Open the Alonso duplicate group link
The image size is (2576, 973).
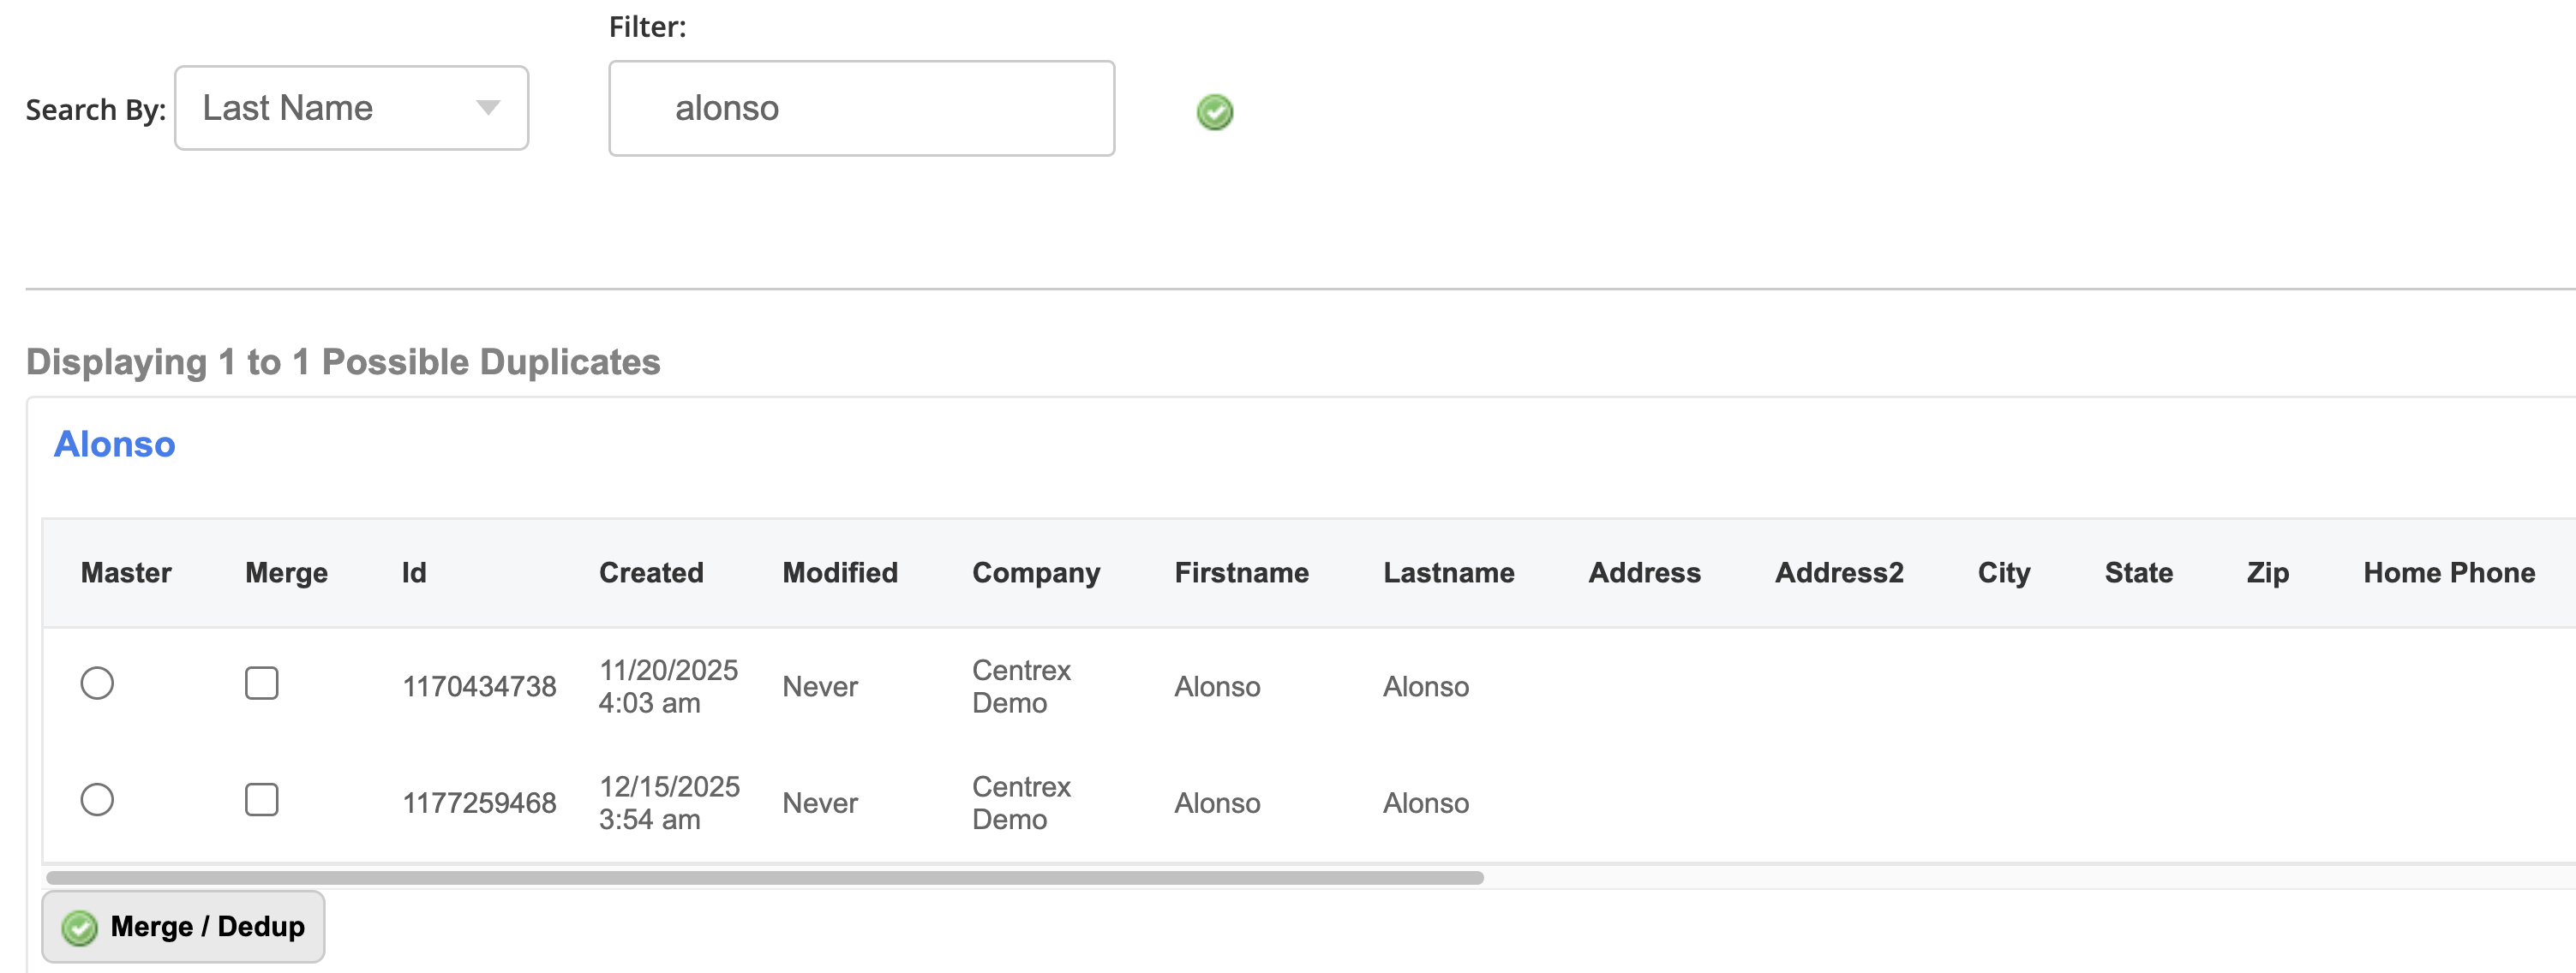point(115,444)
